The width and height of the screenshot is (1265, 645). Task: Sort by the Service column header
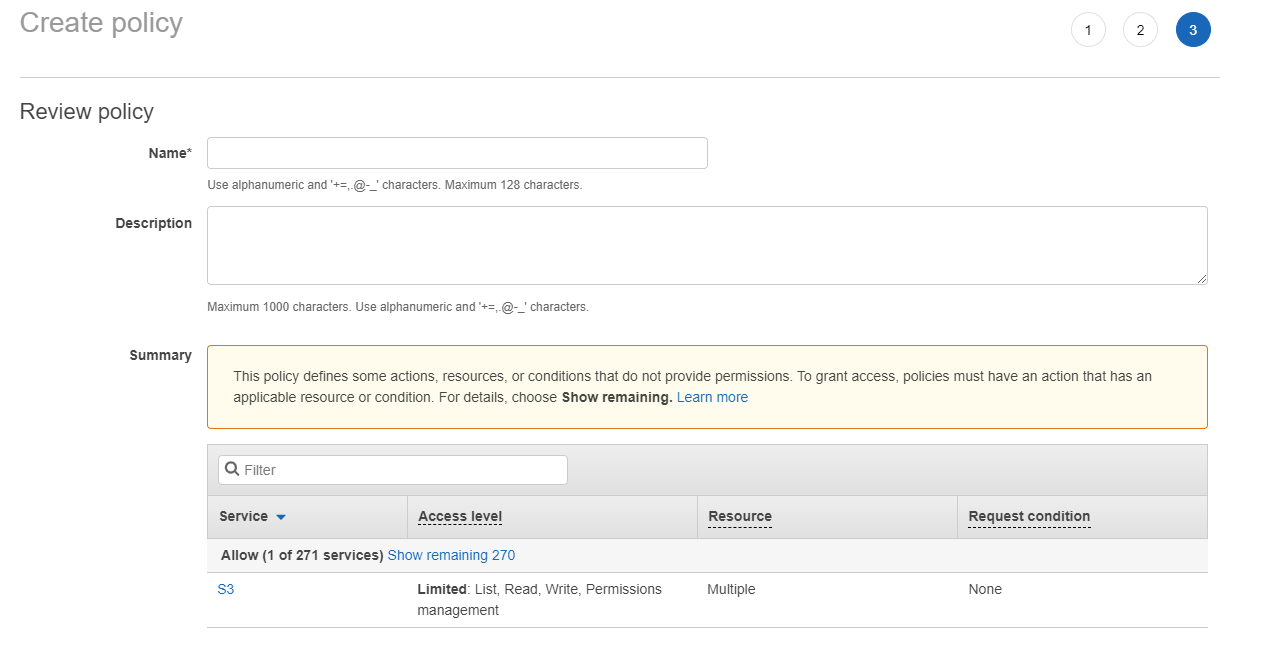click(244, 517)
